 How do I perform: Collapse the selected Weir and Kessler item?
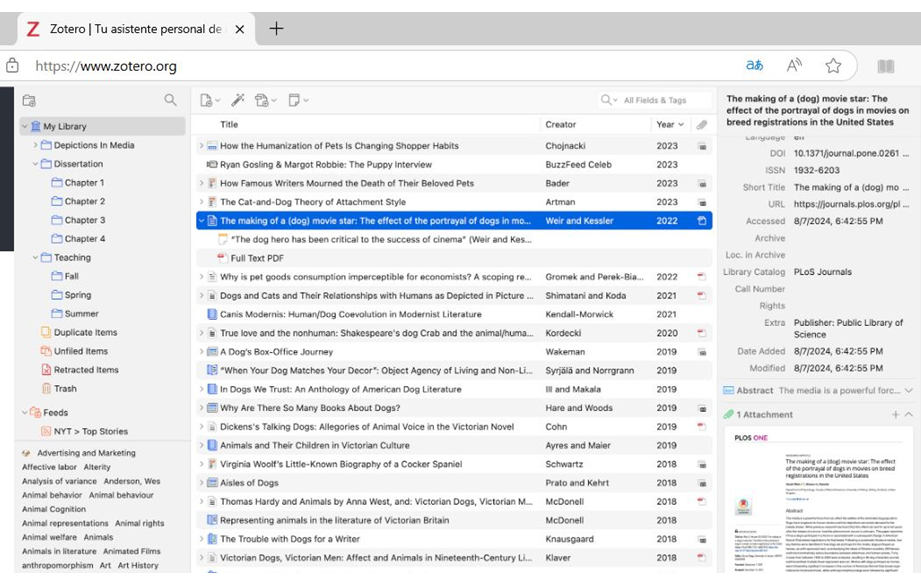[x=201, y=221]
